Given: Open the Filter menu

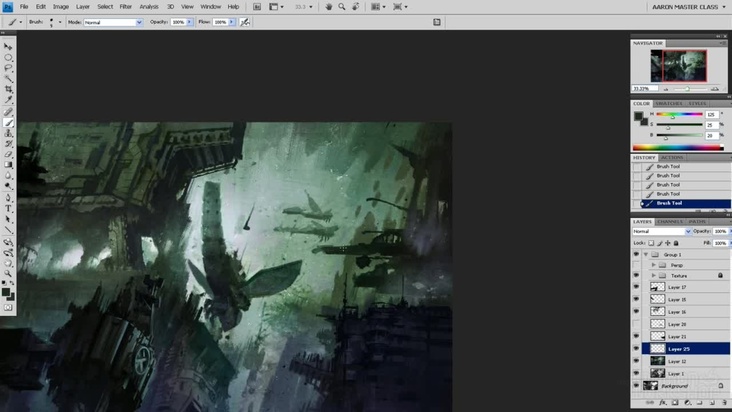Looking at the screenshot, I should point(126,7).
